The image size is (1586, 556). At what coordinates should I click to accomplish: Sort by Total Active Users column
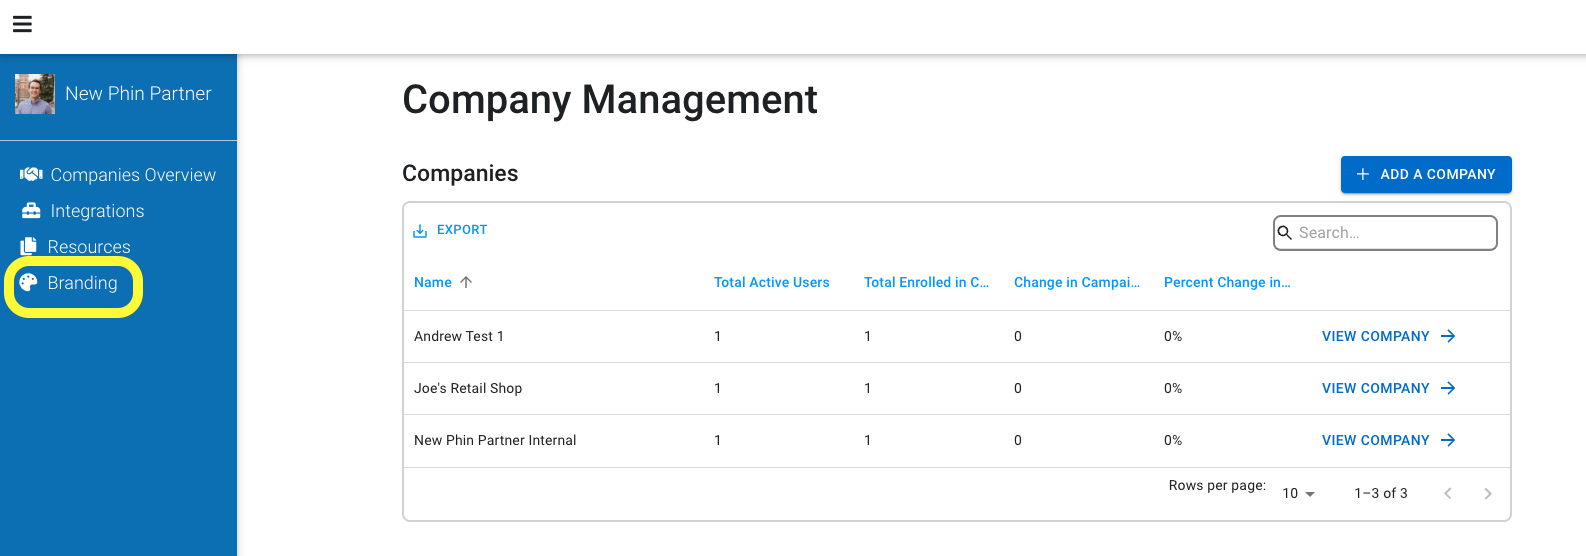(x=771, y=282)
